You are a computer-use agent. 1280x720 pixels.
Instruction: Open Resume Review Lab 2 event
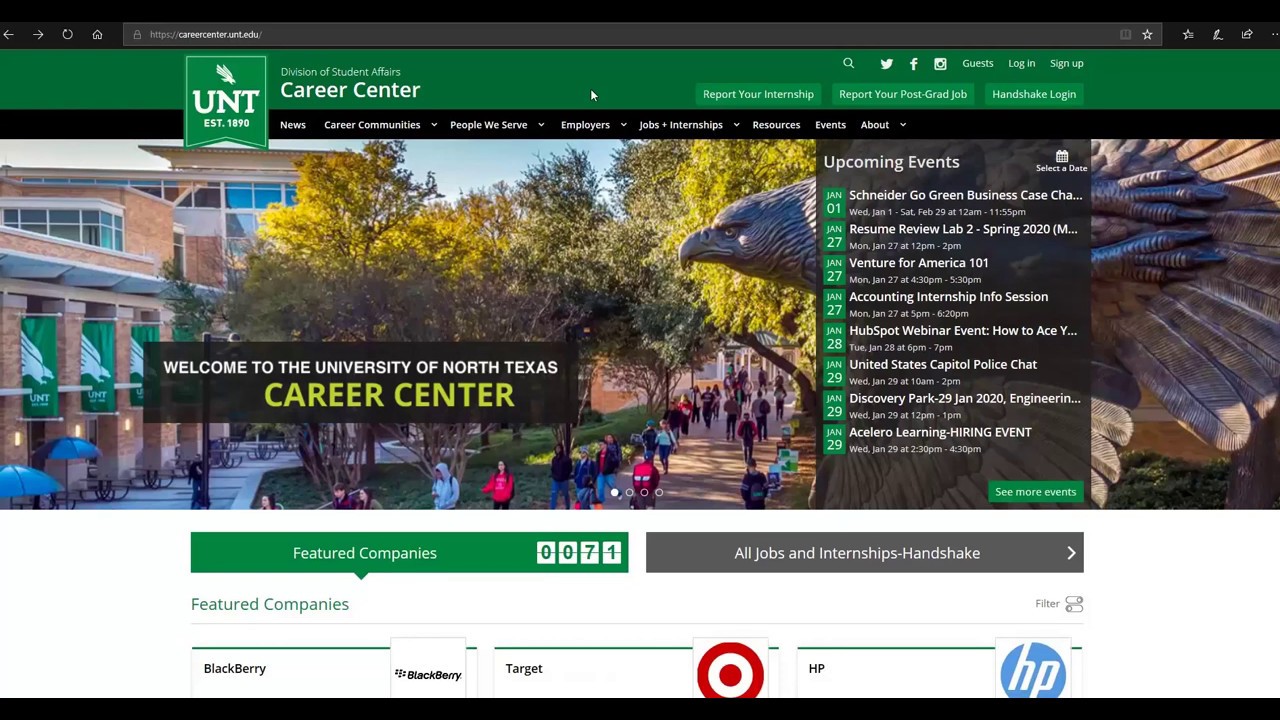point(963,229)
